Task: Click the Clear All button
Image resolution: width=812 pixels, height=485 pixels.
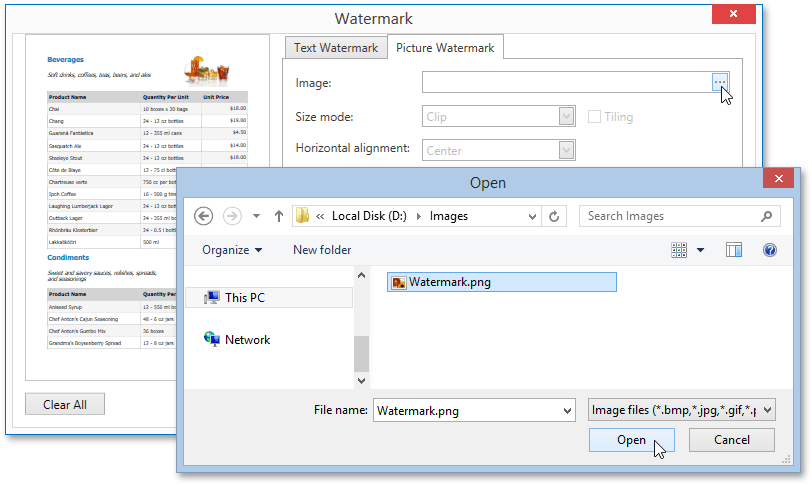Action: [x=65, y=404]
